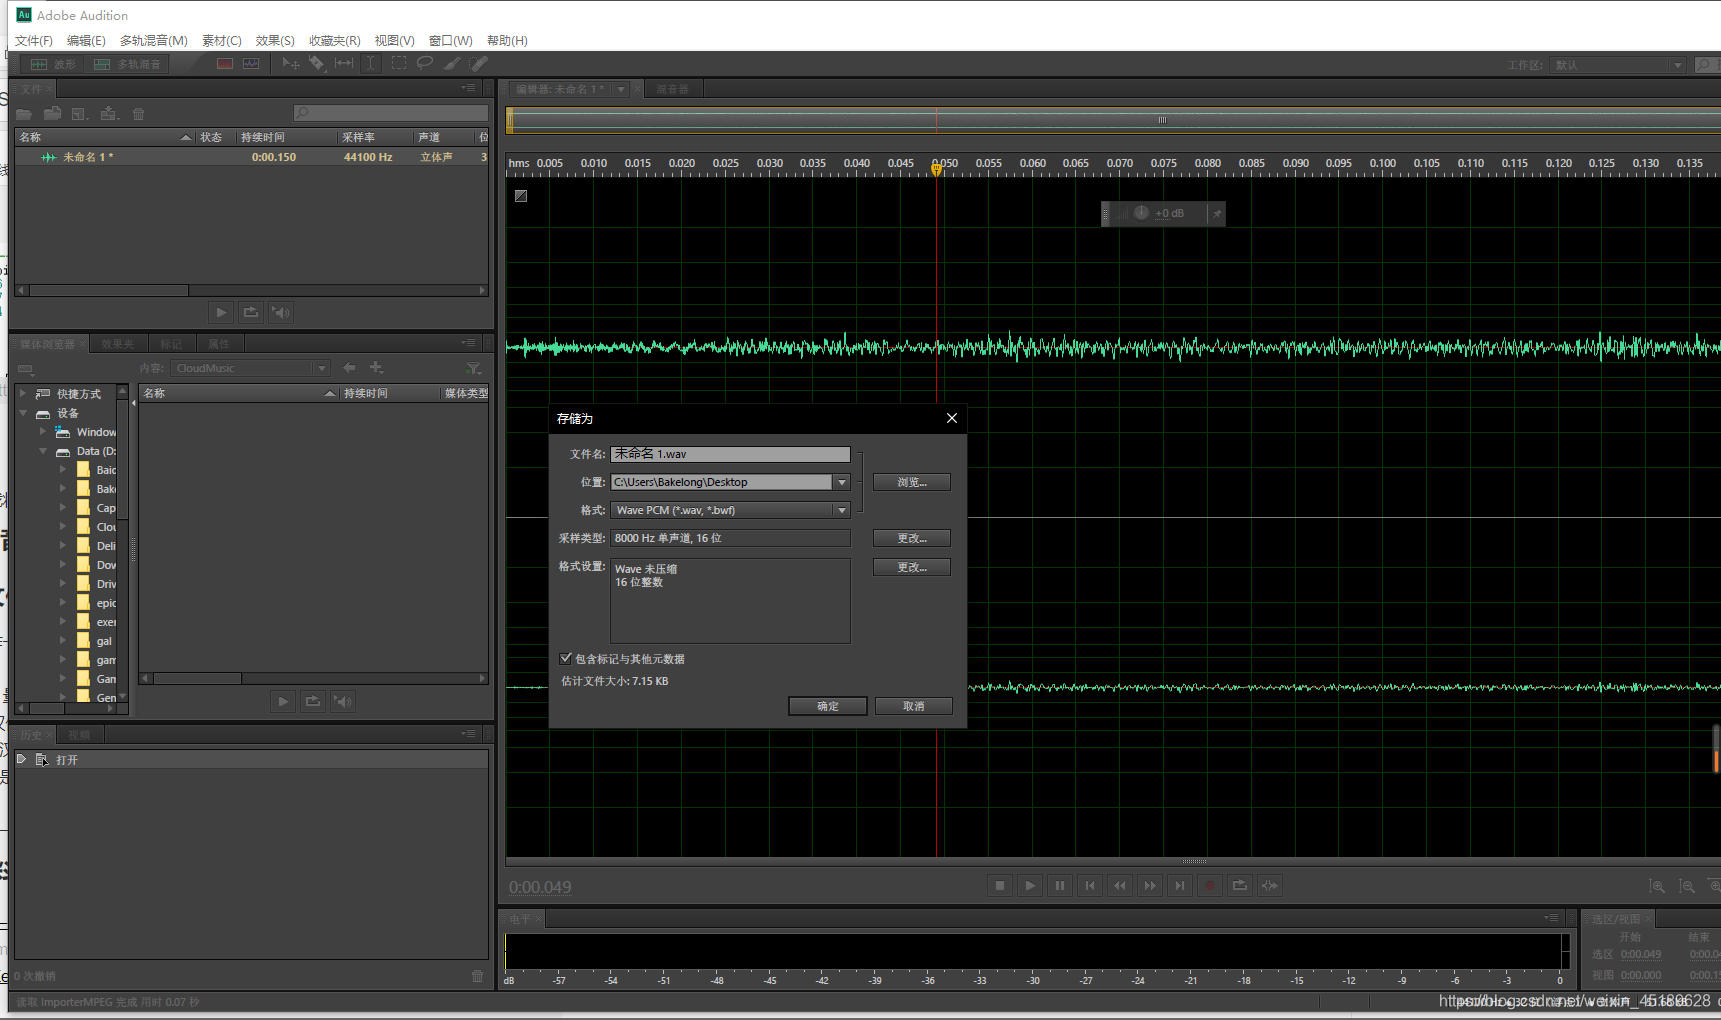Image resolution: width=1721 pixels, height=1020 pixels.
Task: Click the Play button in transport controls
Action: pyautogui.click(x=1030, y=885)
